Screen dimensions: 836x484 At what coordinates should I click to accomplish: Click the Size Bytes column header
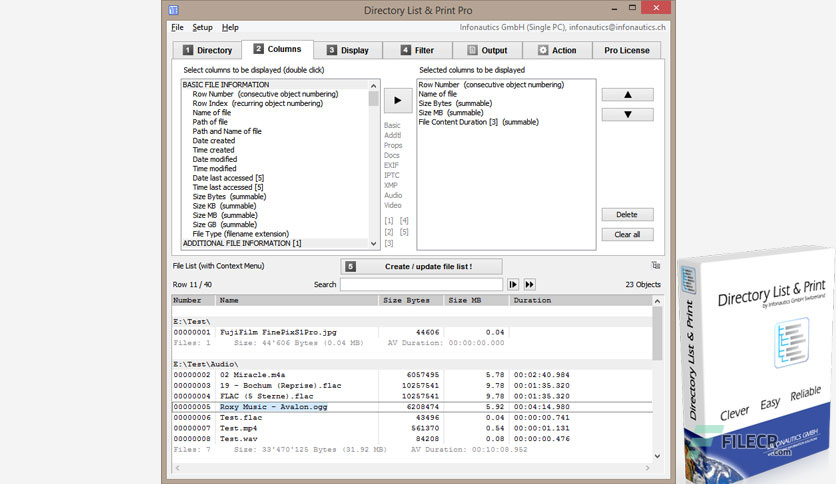(x=411, y=301)
